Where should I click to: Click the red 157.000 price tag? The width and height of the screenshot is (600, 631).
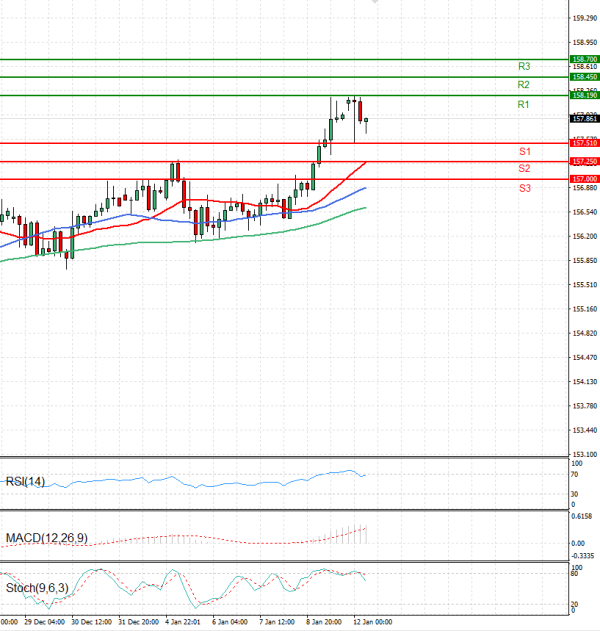583,179
